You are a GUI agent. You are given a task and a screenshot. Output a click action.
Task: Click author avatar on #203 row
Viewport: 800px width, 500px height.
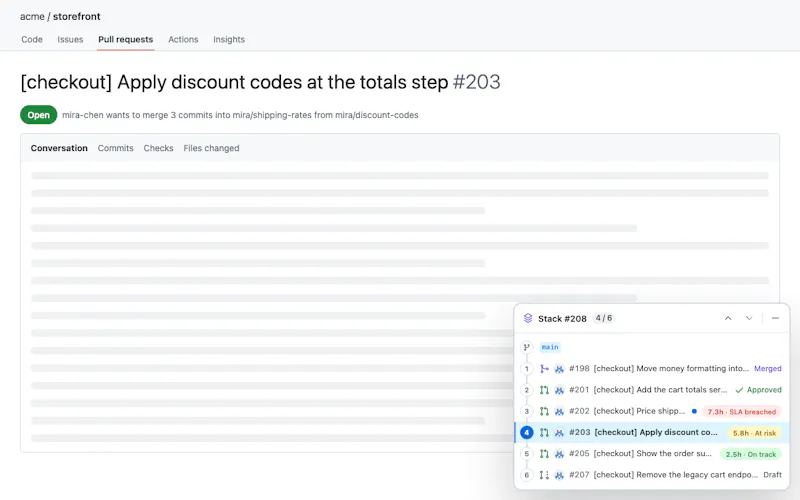559,433
